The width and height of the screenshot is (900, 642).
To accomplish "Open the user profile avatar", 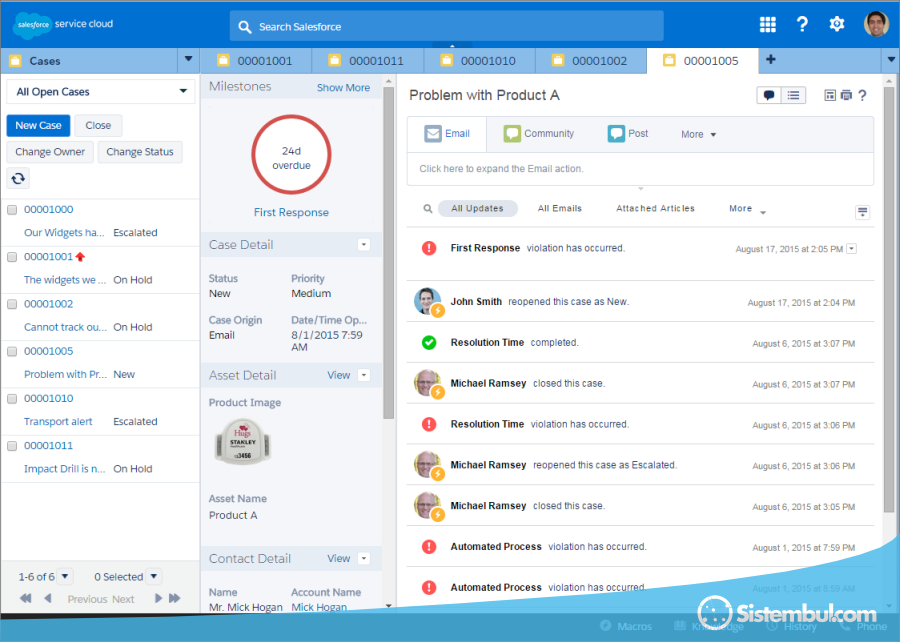I will coord(876,24).
